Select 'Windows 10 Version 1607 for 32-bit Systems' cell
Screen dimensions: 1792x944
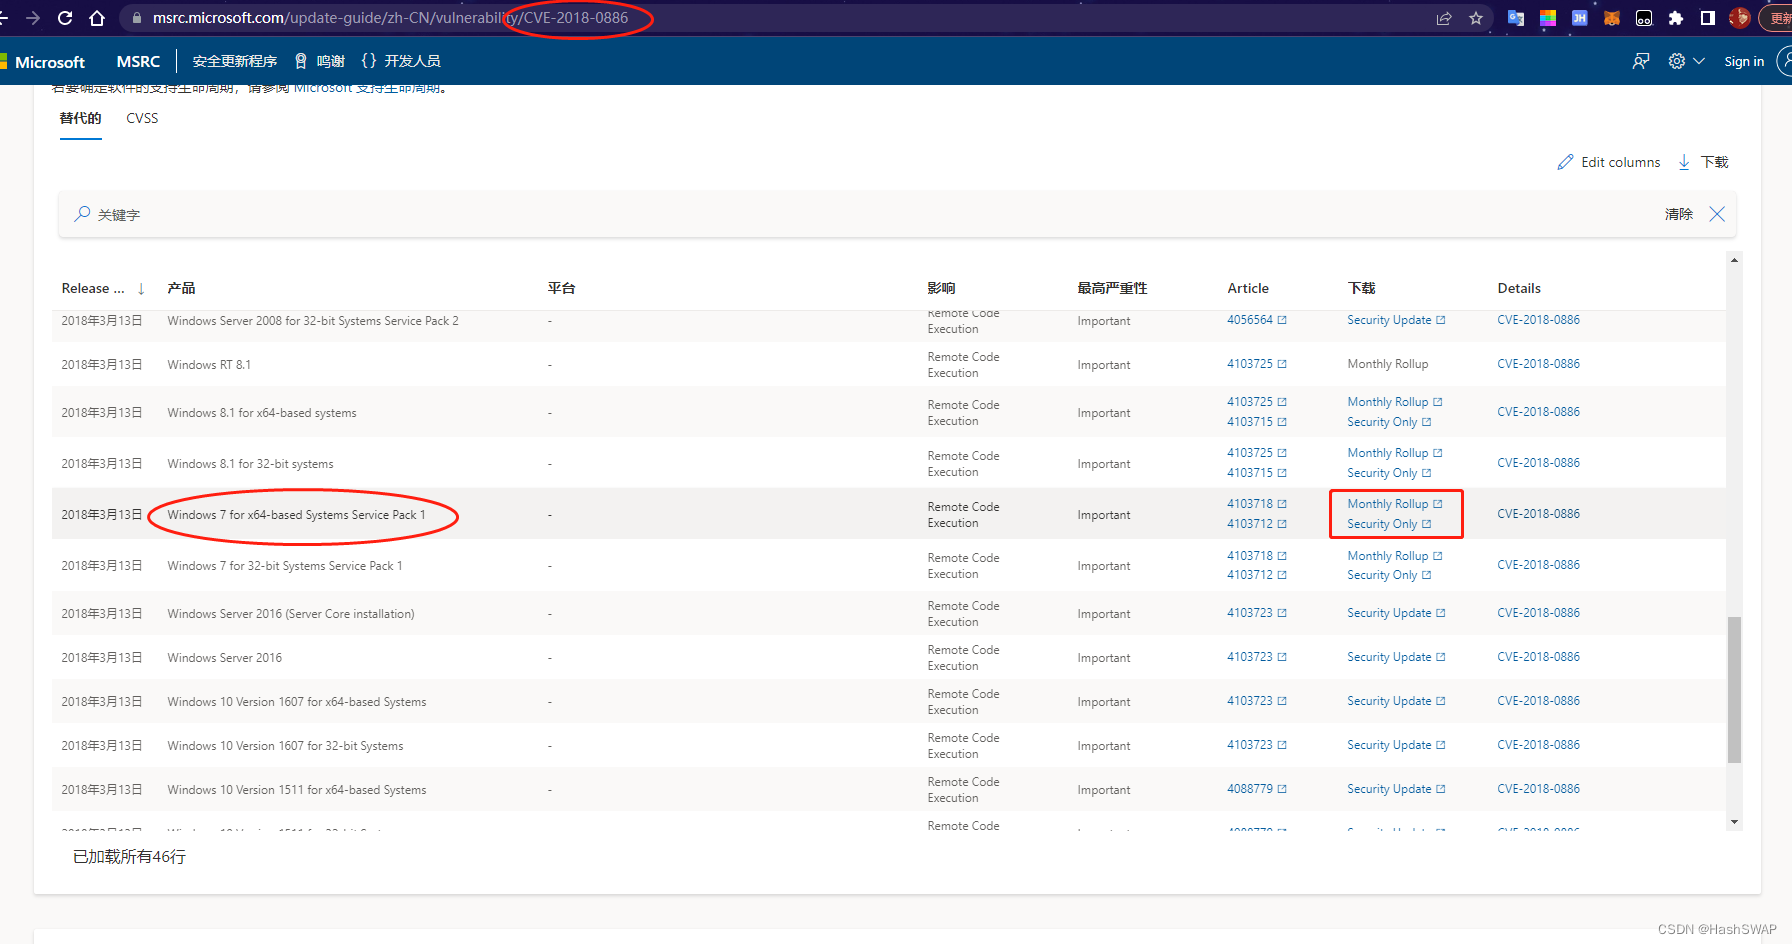[x=285, y=746]
